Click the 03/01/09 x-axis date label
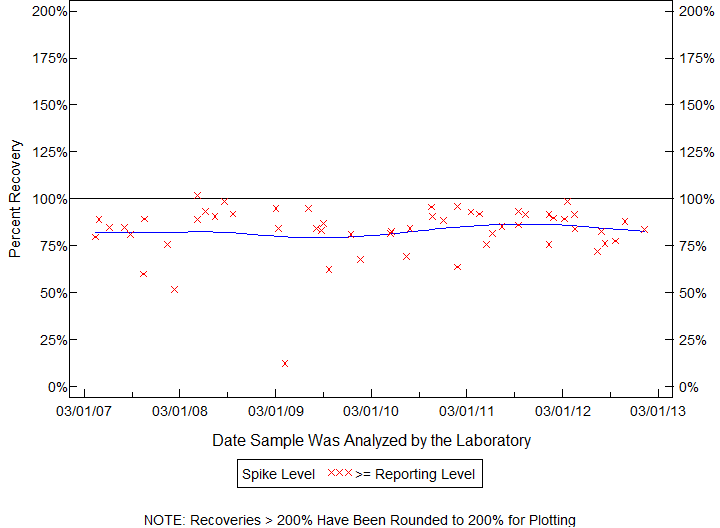720x528 pixels. [x=276, y=410]
